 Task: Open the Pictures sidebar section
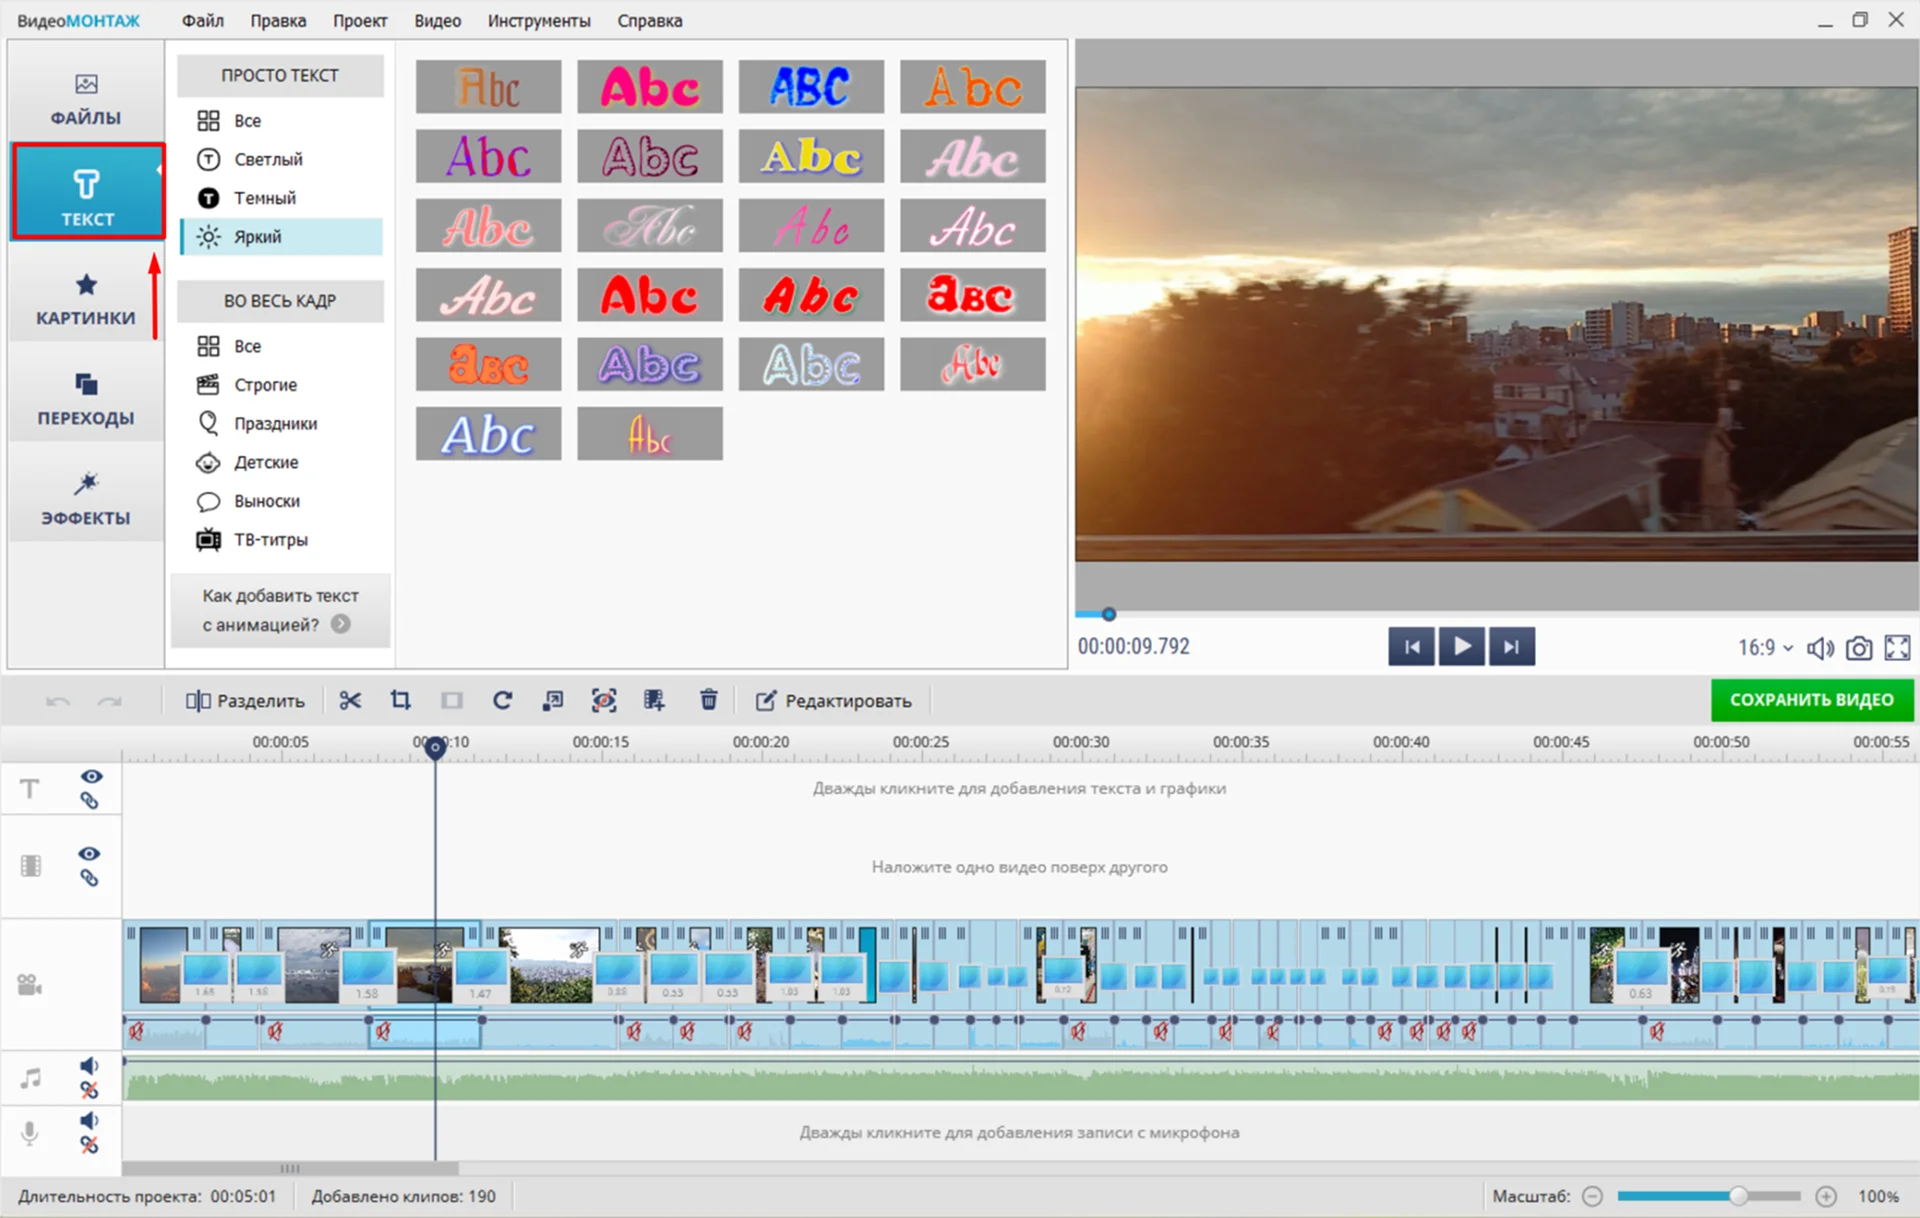86,299
